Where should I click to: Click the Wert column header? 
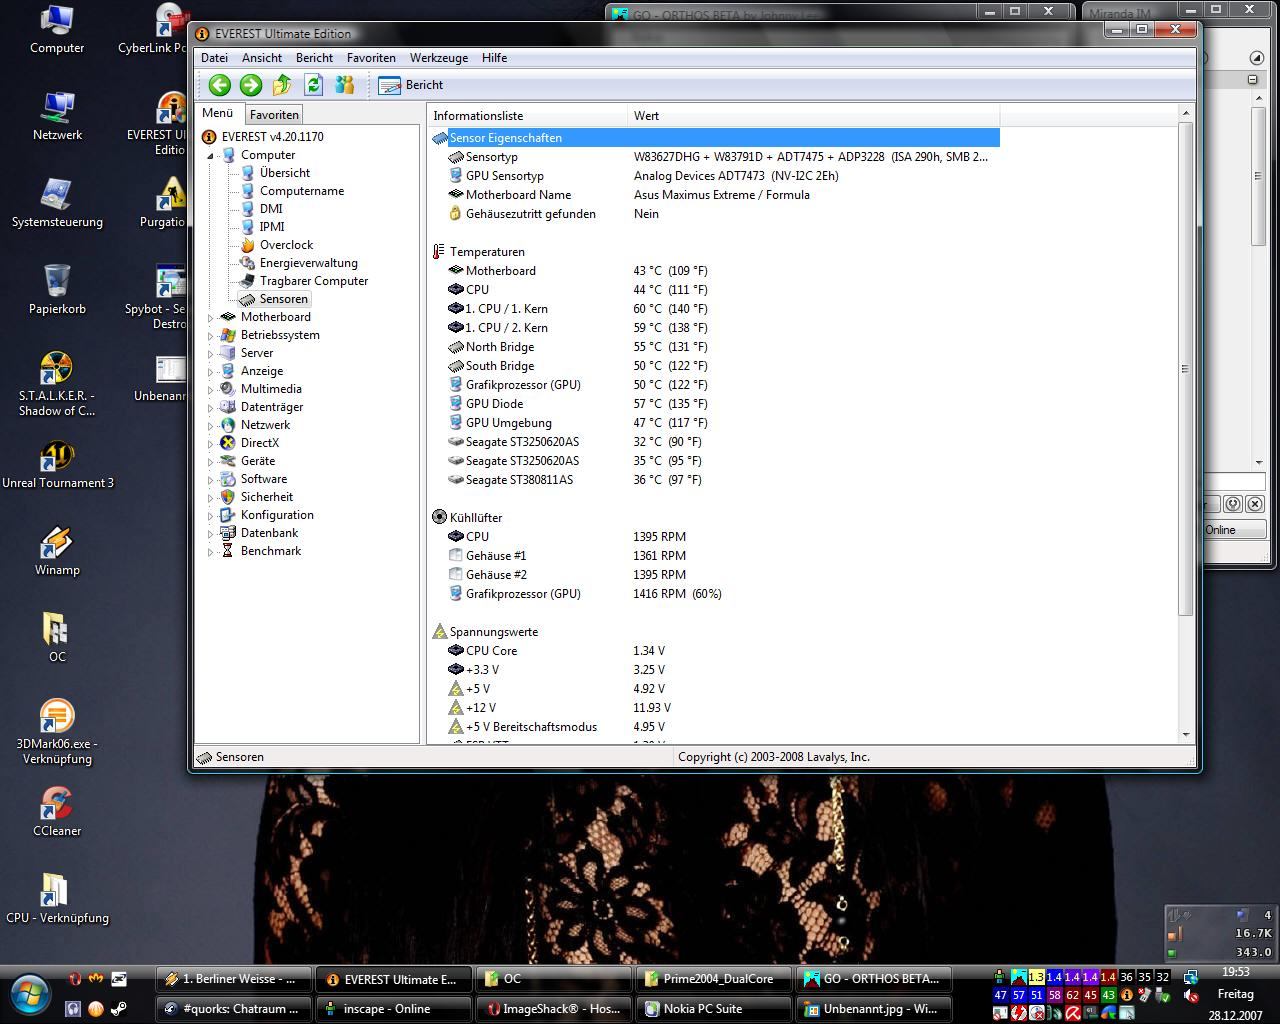(x=813, y=116)
